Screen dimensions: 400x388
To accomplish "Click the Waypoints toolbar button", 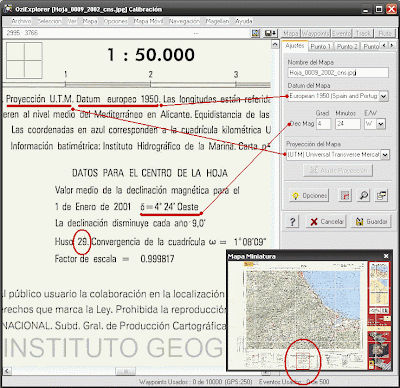I will pos(316,33).
